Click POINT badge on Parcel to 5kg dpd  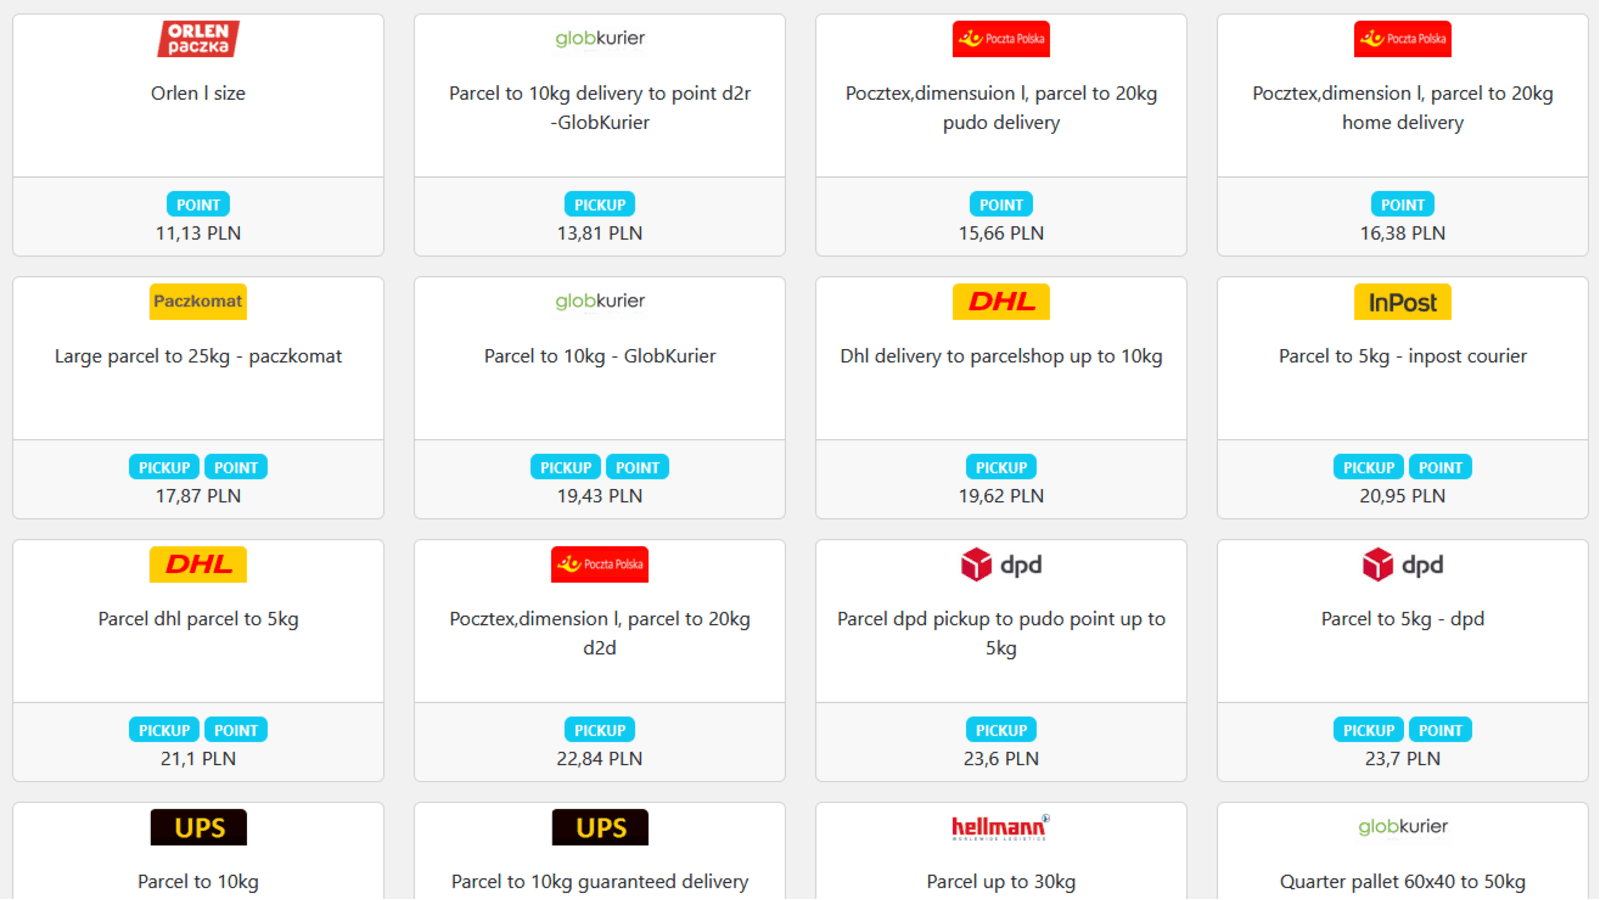(1440, 731)
